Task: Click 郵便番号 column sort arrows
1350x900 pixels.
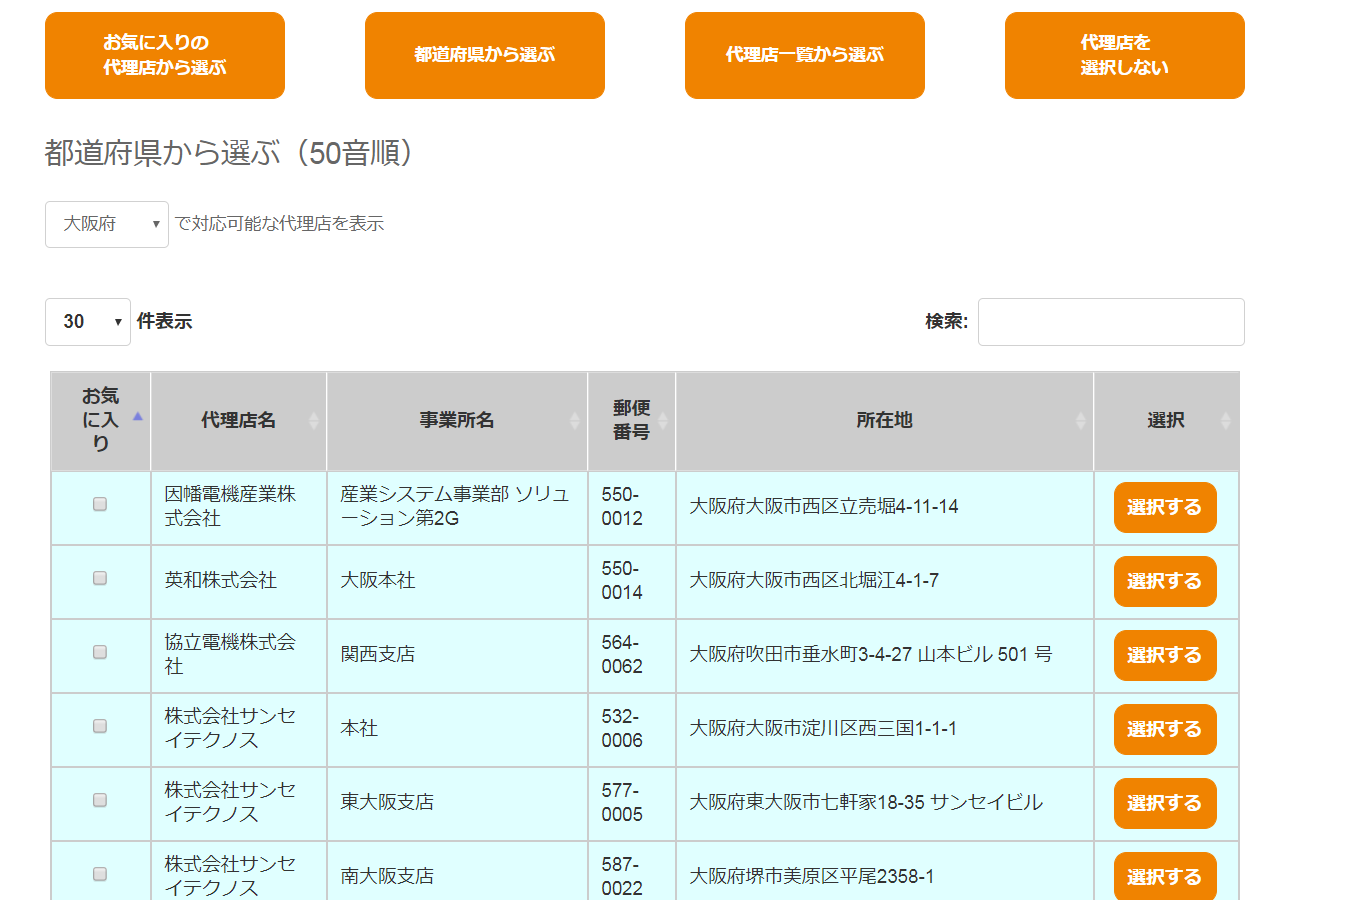Action: (662, 421)
